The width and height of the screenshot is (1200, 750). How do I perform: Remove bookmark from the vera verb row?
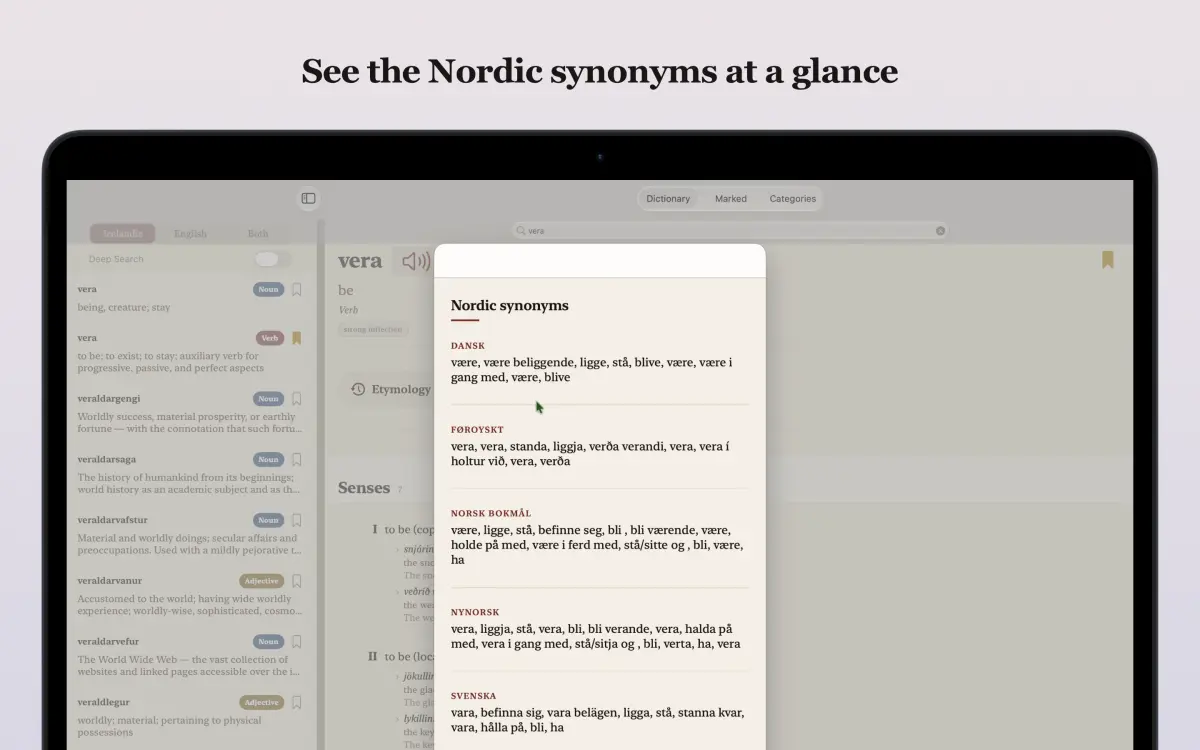click(x=296, y=338)
